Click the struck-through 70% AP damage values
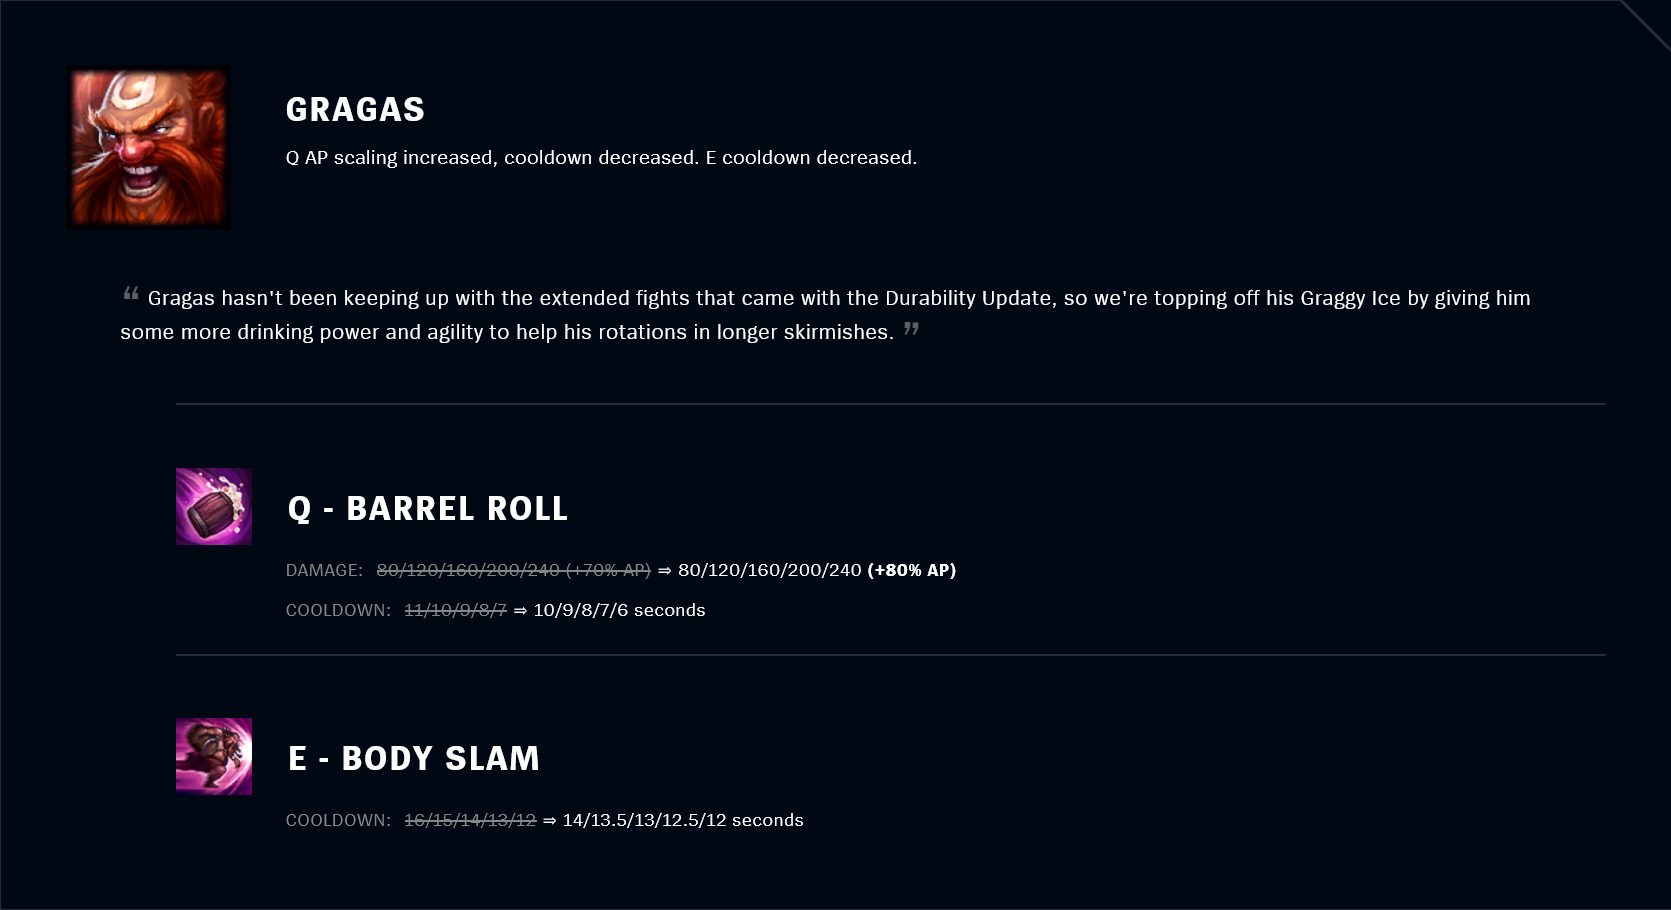Image resolution: width=1671 pixels, height=910 pixels. [513, 570]
